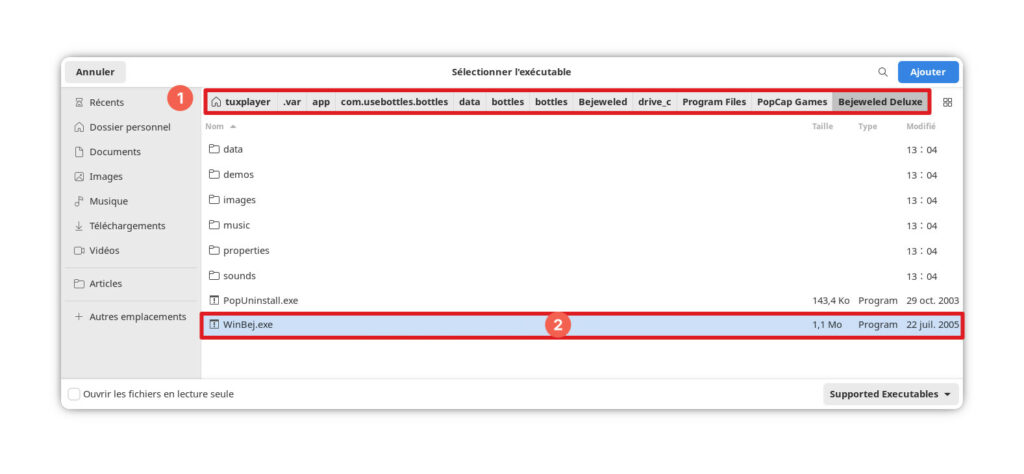Click the search magnifier icon in header

coord(882,72)
